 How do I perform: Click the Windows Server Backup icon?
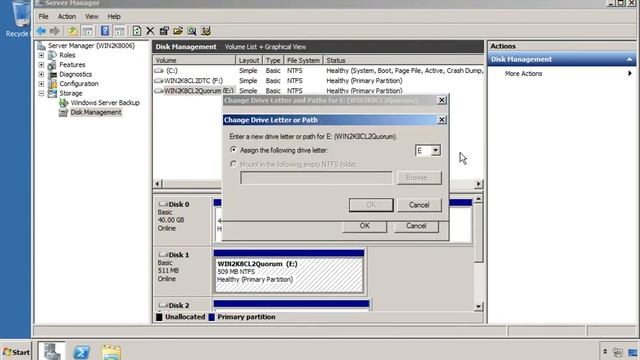(x=63, y=103)
